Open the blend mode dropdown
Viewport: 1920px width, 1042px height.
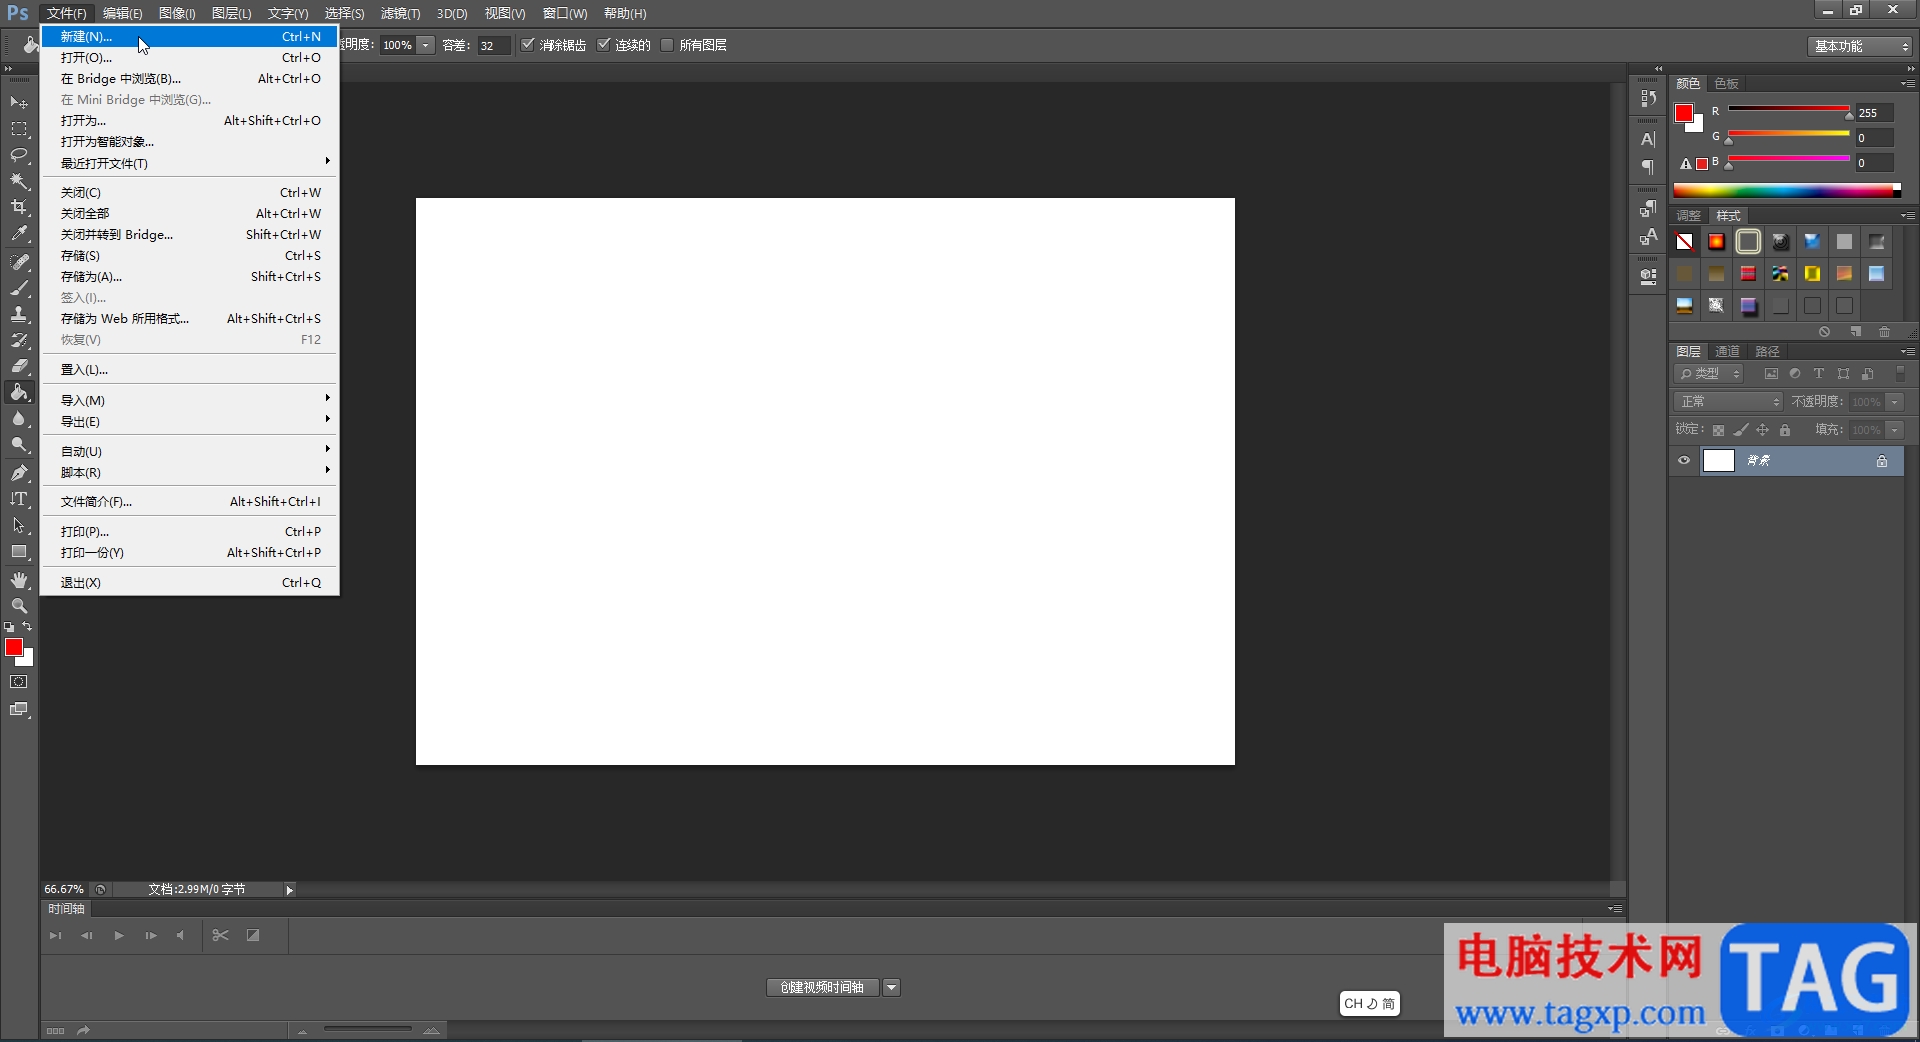pos(1728,401)
